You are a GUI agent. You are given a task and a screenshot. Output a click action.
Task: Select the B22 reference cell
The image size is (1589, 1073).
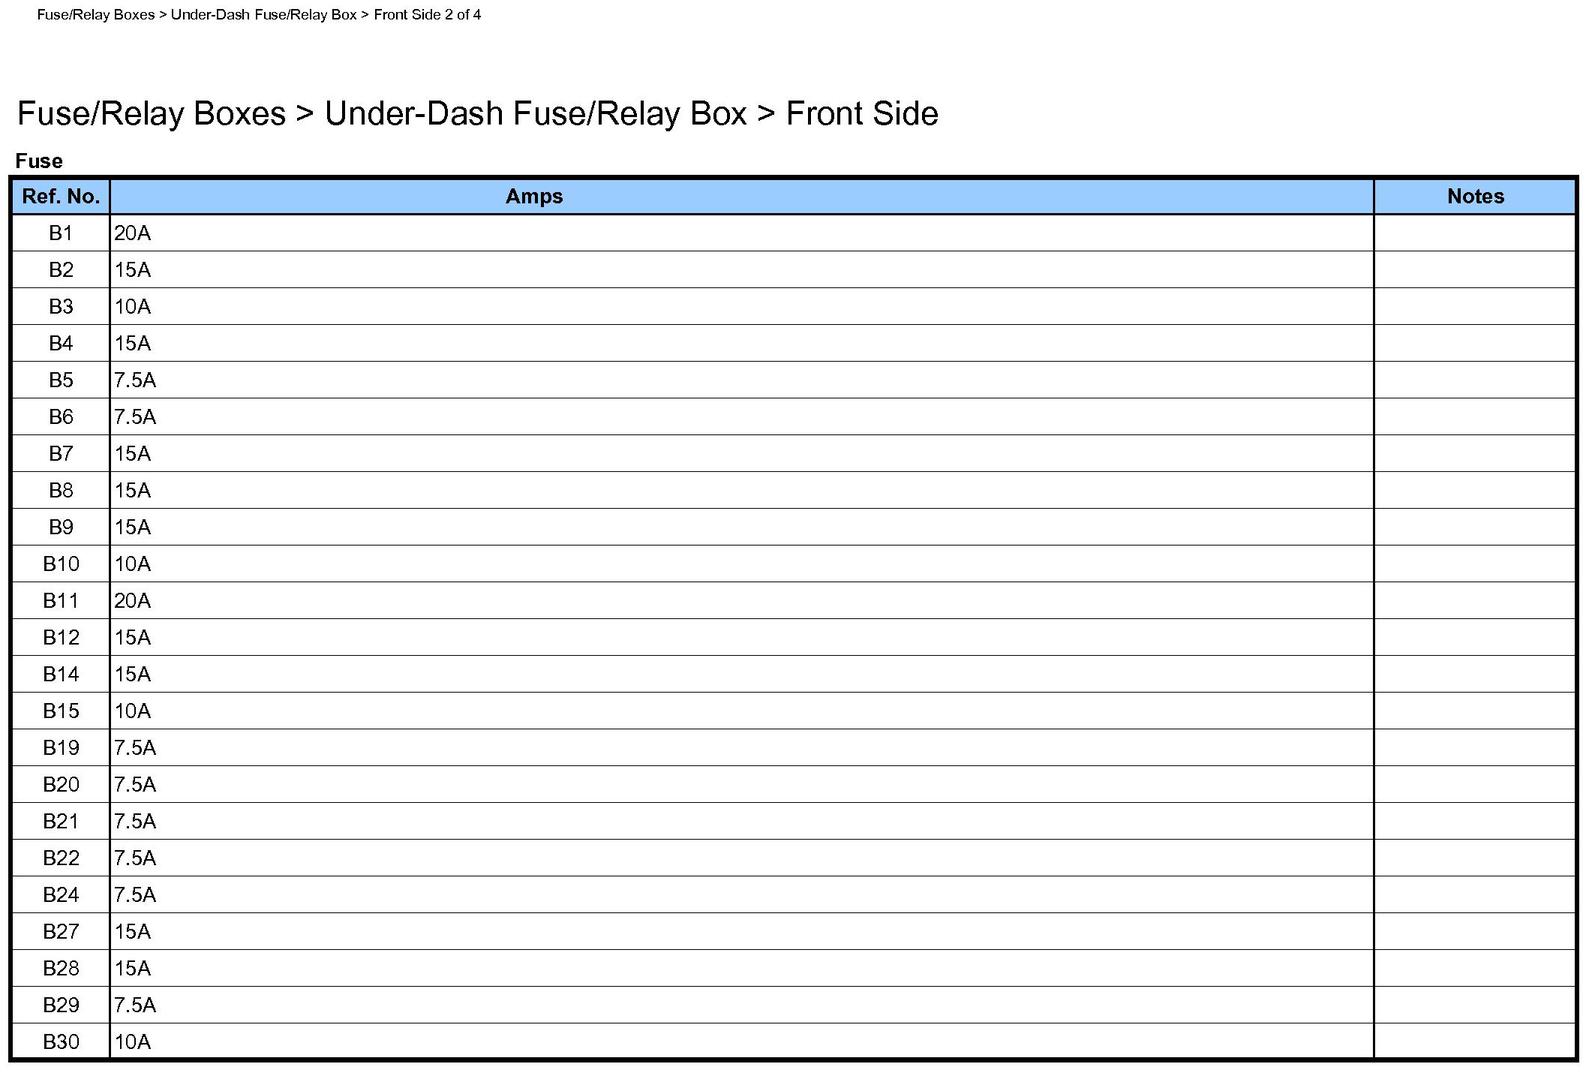pos(61,858)
